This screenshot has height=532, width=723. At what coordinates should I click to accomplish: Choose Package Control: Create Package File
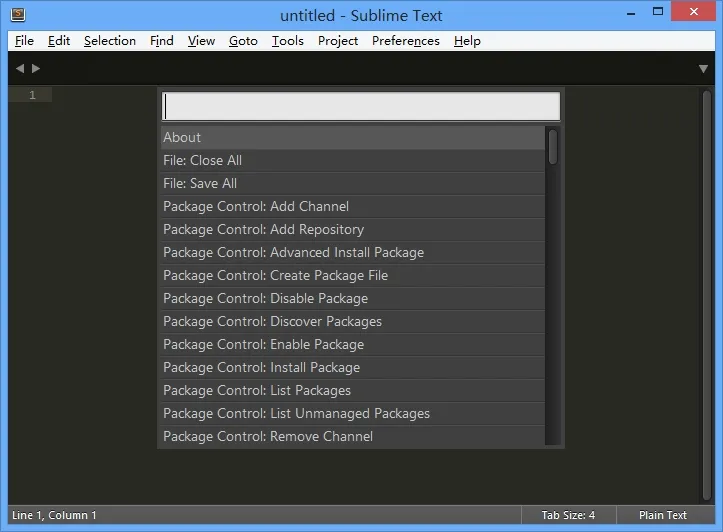pos(353,276)
